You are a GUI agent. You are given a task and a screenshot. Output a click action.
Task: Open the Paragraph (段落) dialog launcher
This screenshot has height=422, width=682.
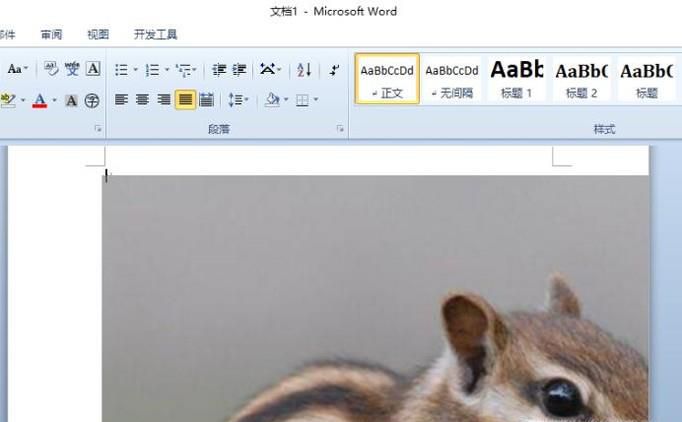pos(340,129)
